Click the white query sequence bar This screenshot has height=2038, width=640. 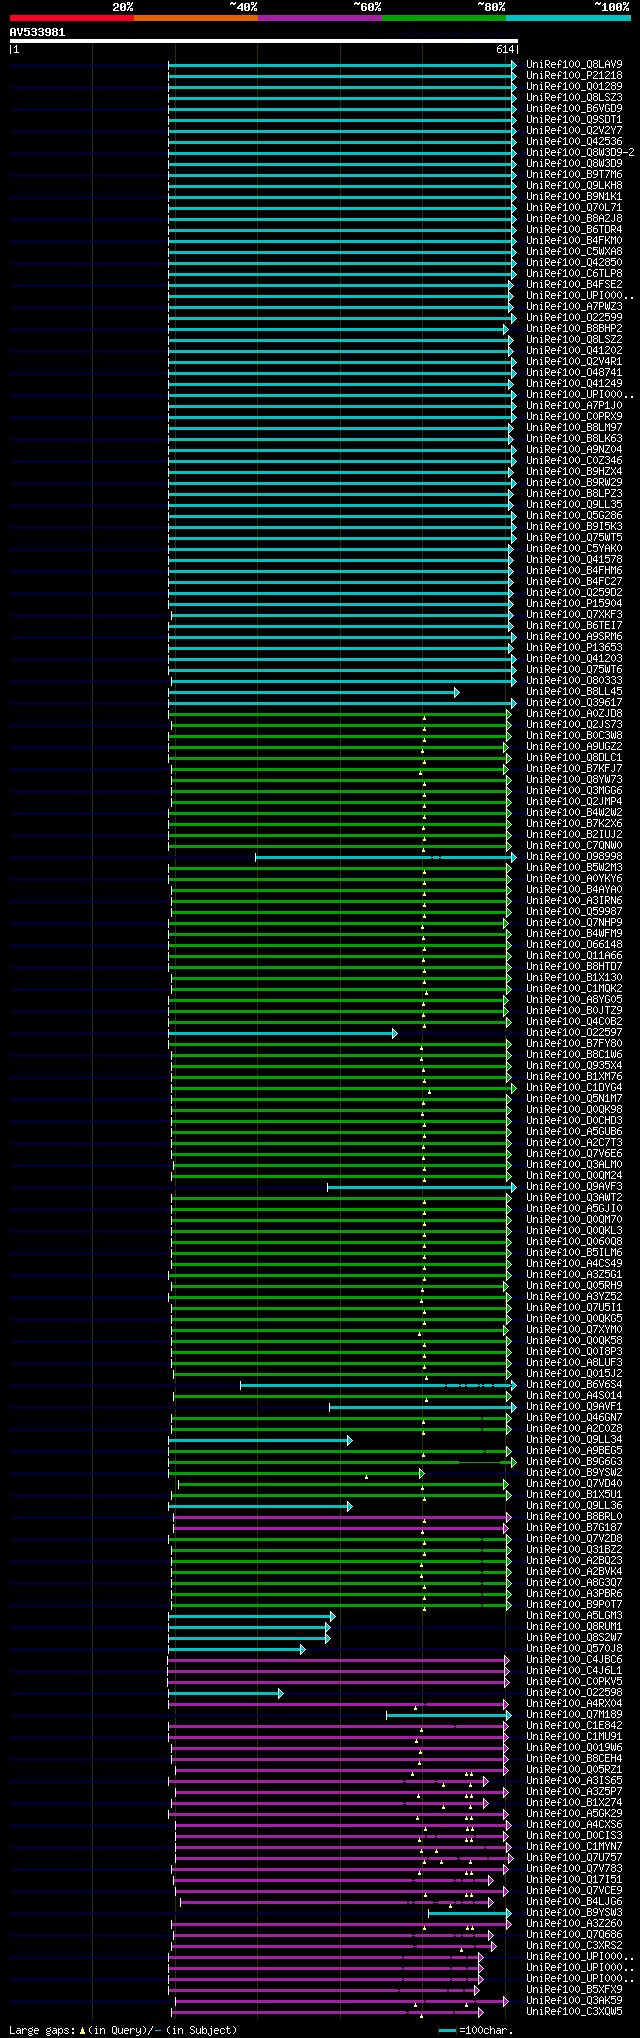tap(264, 41)
